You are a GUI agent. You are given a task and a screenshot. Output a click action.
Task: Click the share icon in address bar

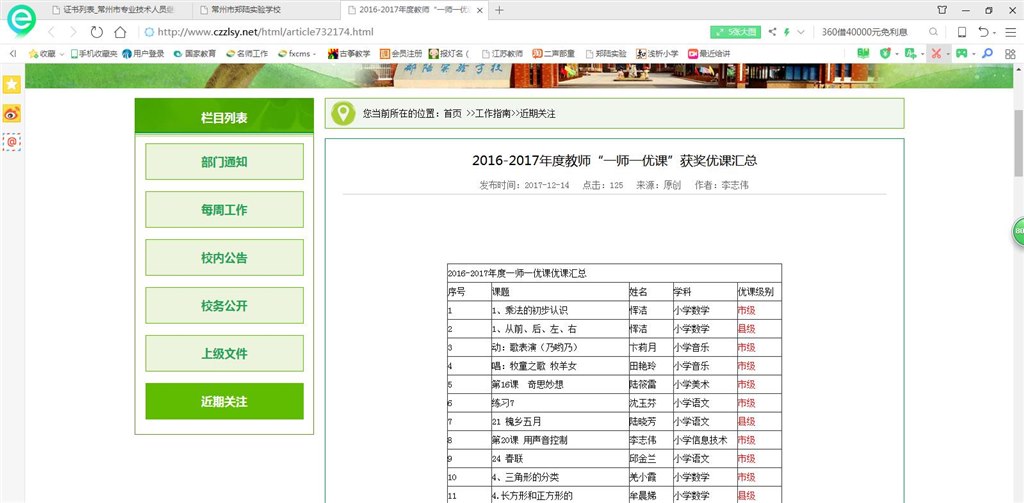pos(773,32)
